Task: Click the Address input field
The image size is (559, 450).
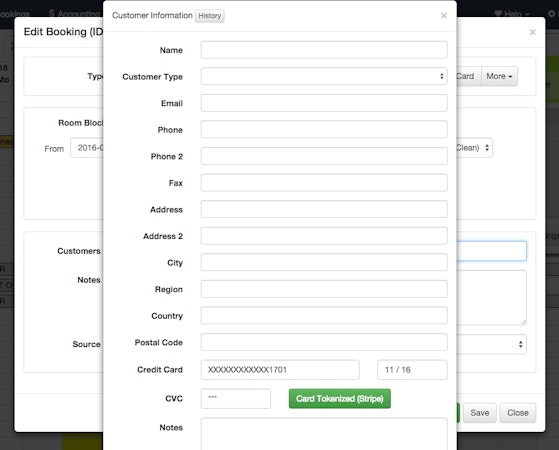Action: (x=324, y=209)
